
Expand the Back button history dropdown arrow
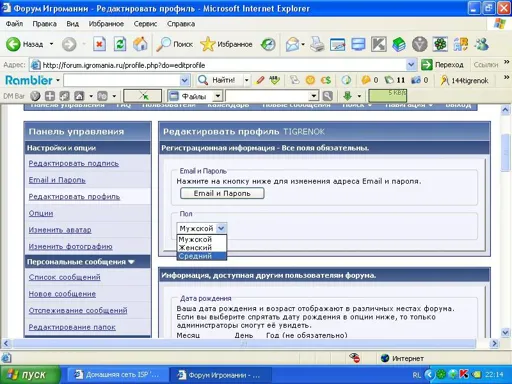[51, 44]
